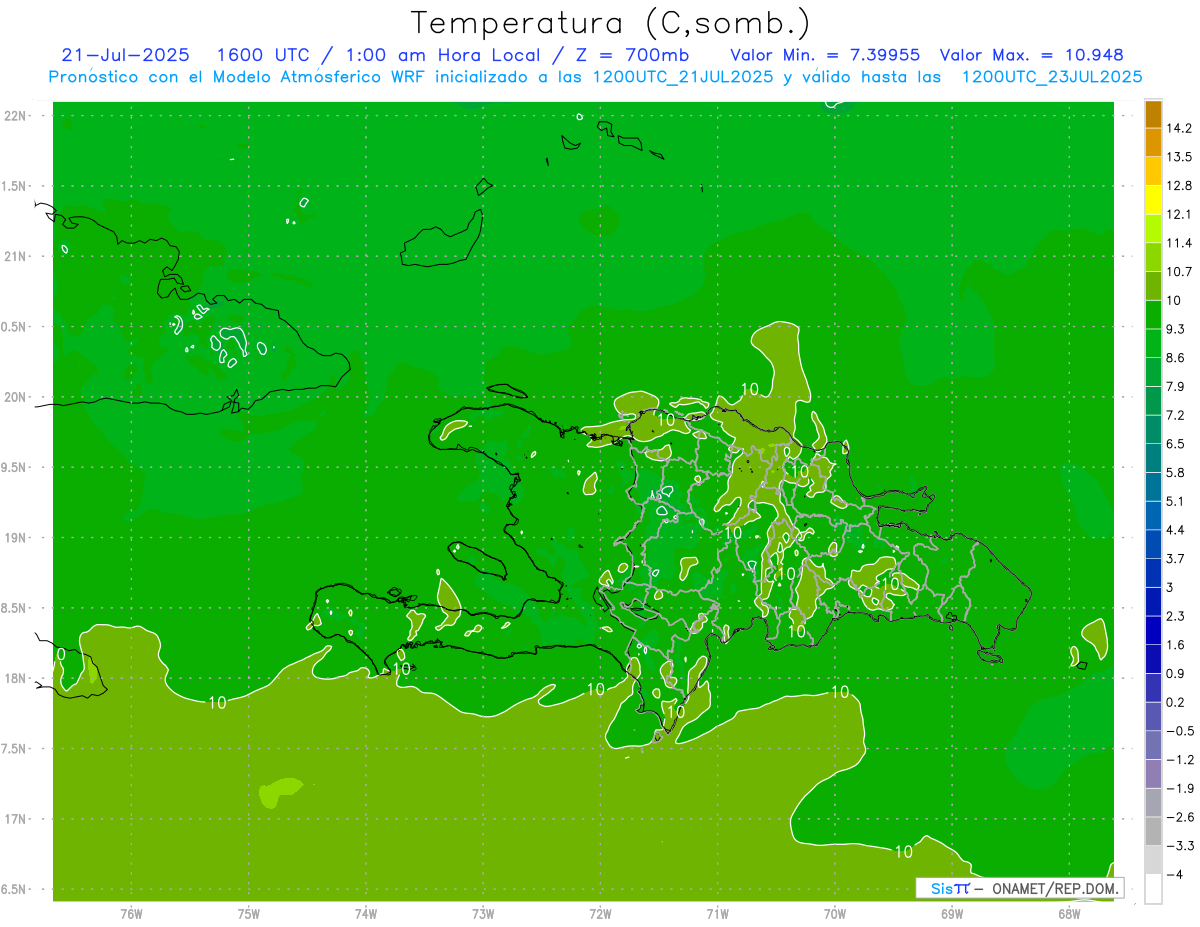Click the 74W longitude axis label

click(x=365, y=914)
